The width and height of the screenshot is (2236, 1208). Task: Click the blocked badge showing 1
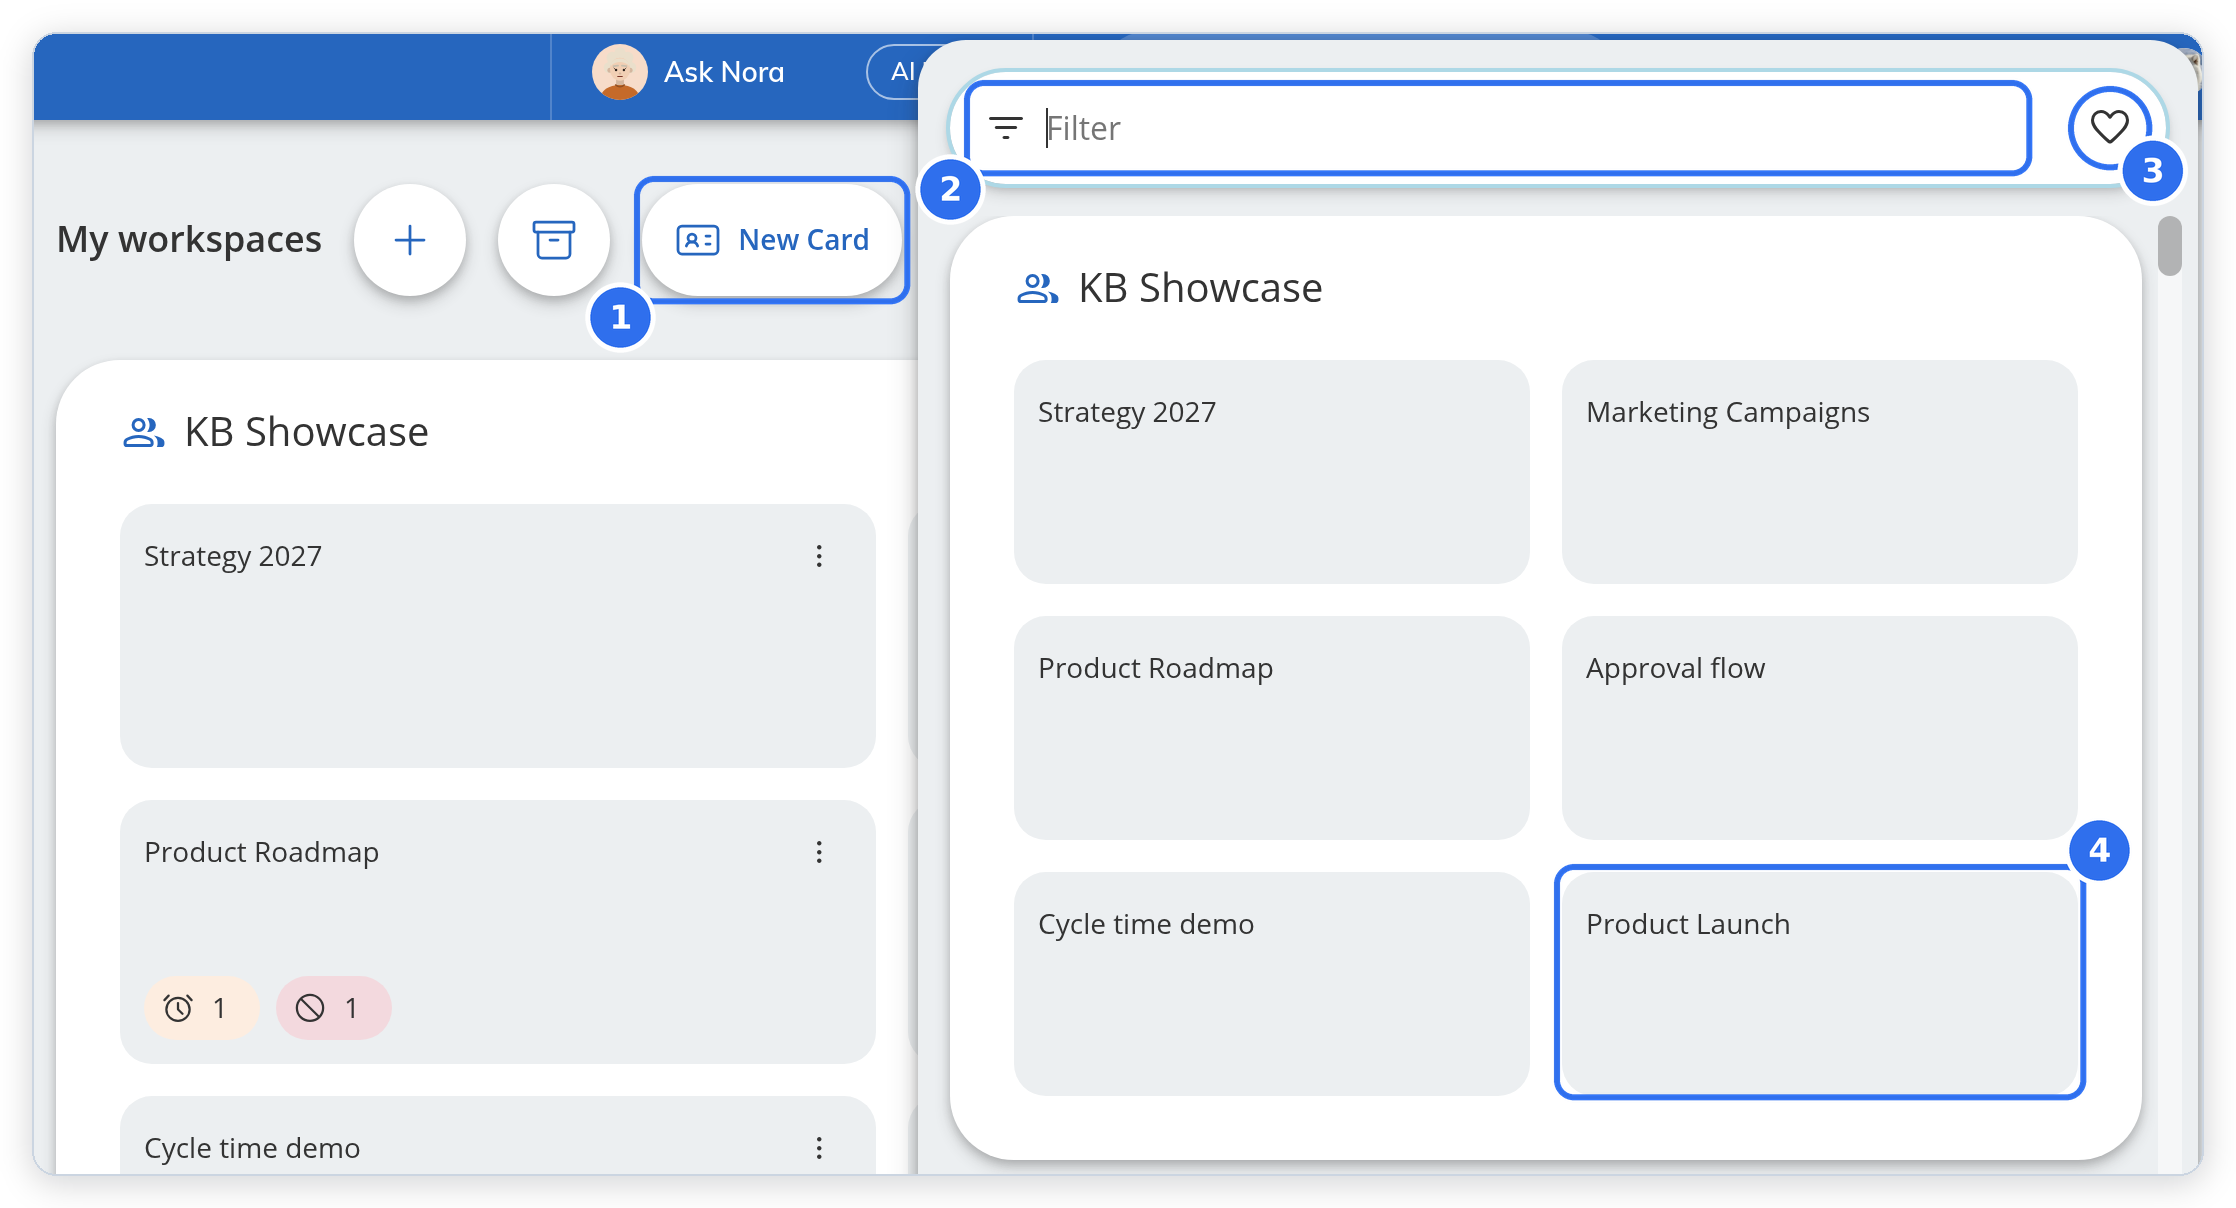click(x=333, y=1008)
